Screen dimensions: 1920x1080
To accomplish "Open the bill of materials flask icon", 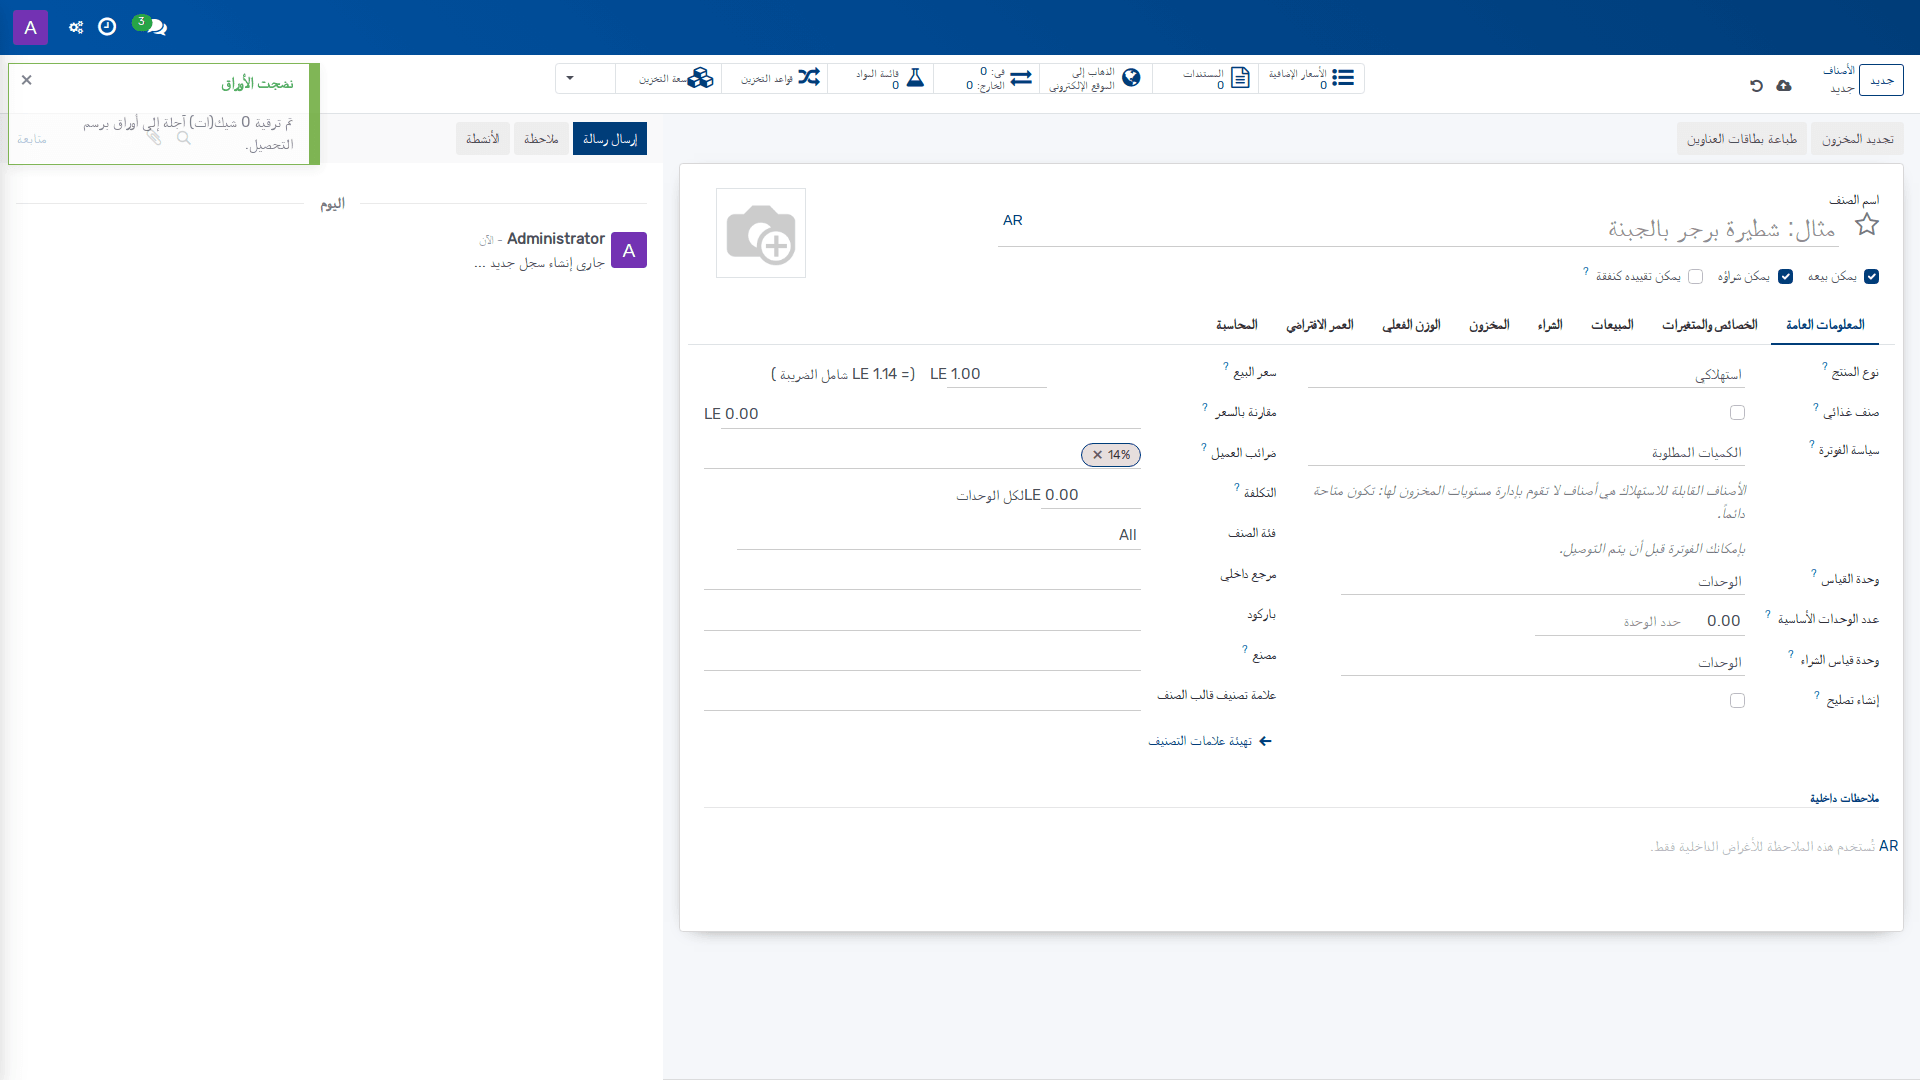I will tap(915, 78).
